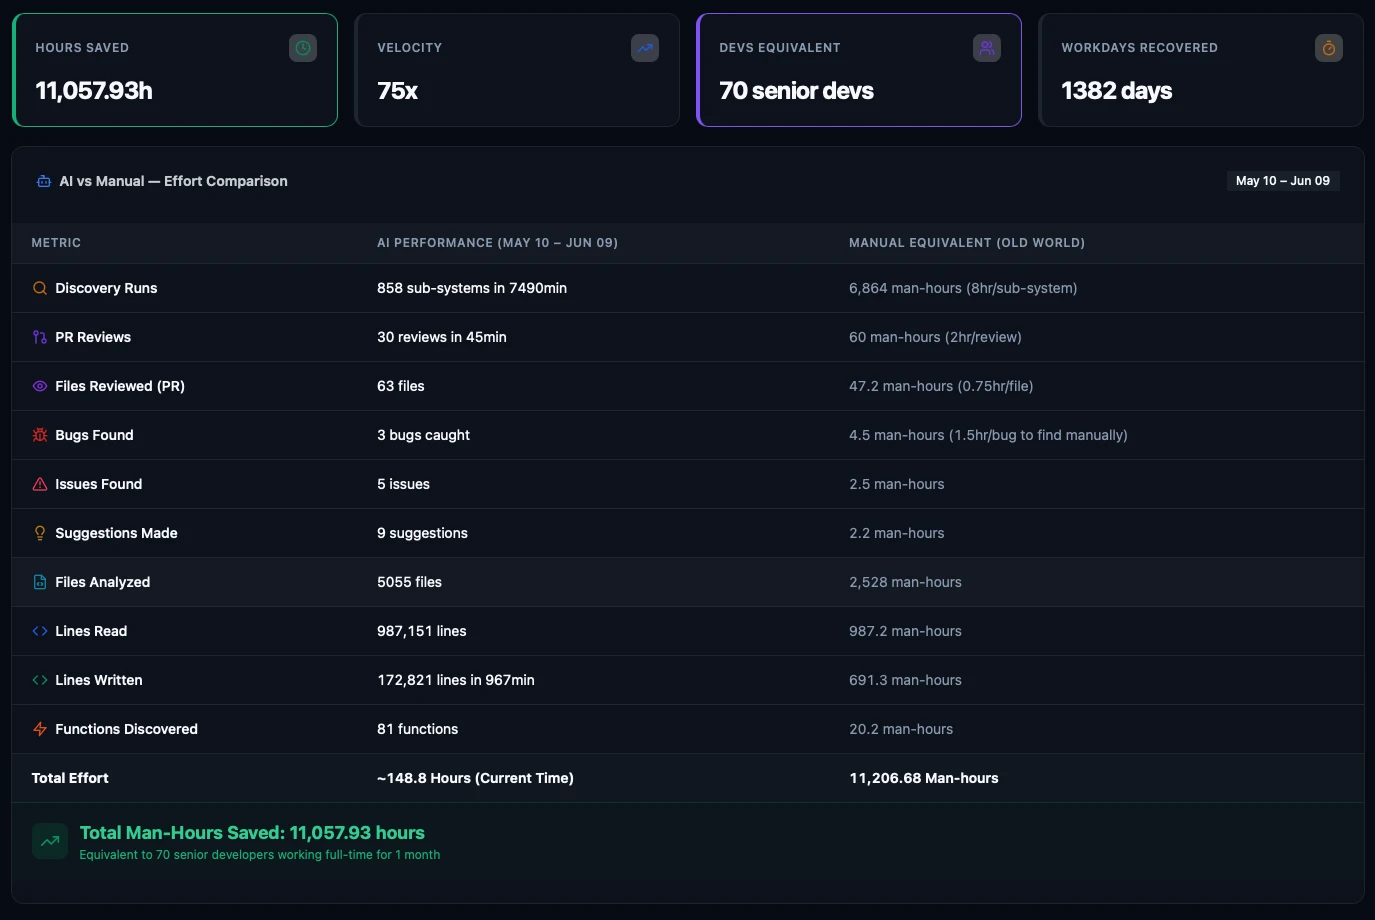Click the 'Lines Written' metric label

pos(99,680)
